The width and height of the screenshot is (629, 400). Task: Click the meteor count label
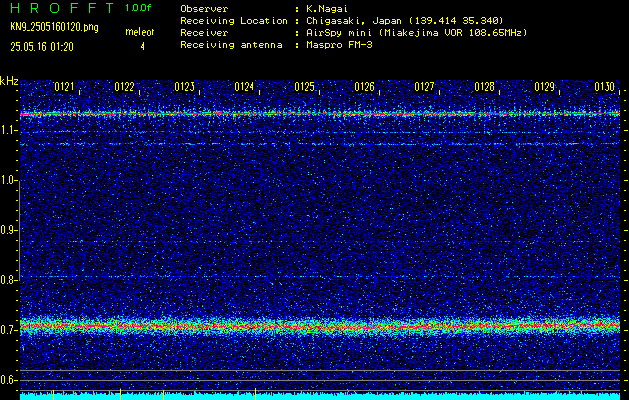[x=140, y=32]
